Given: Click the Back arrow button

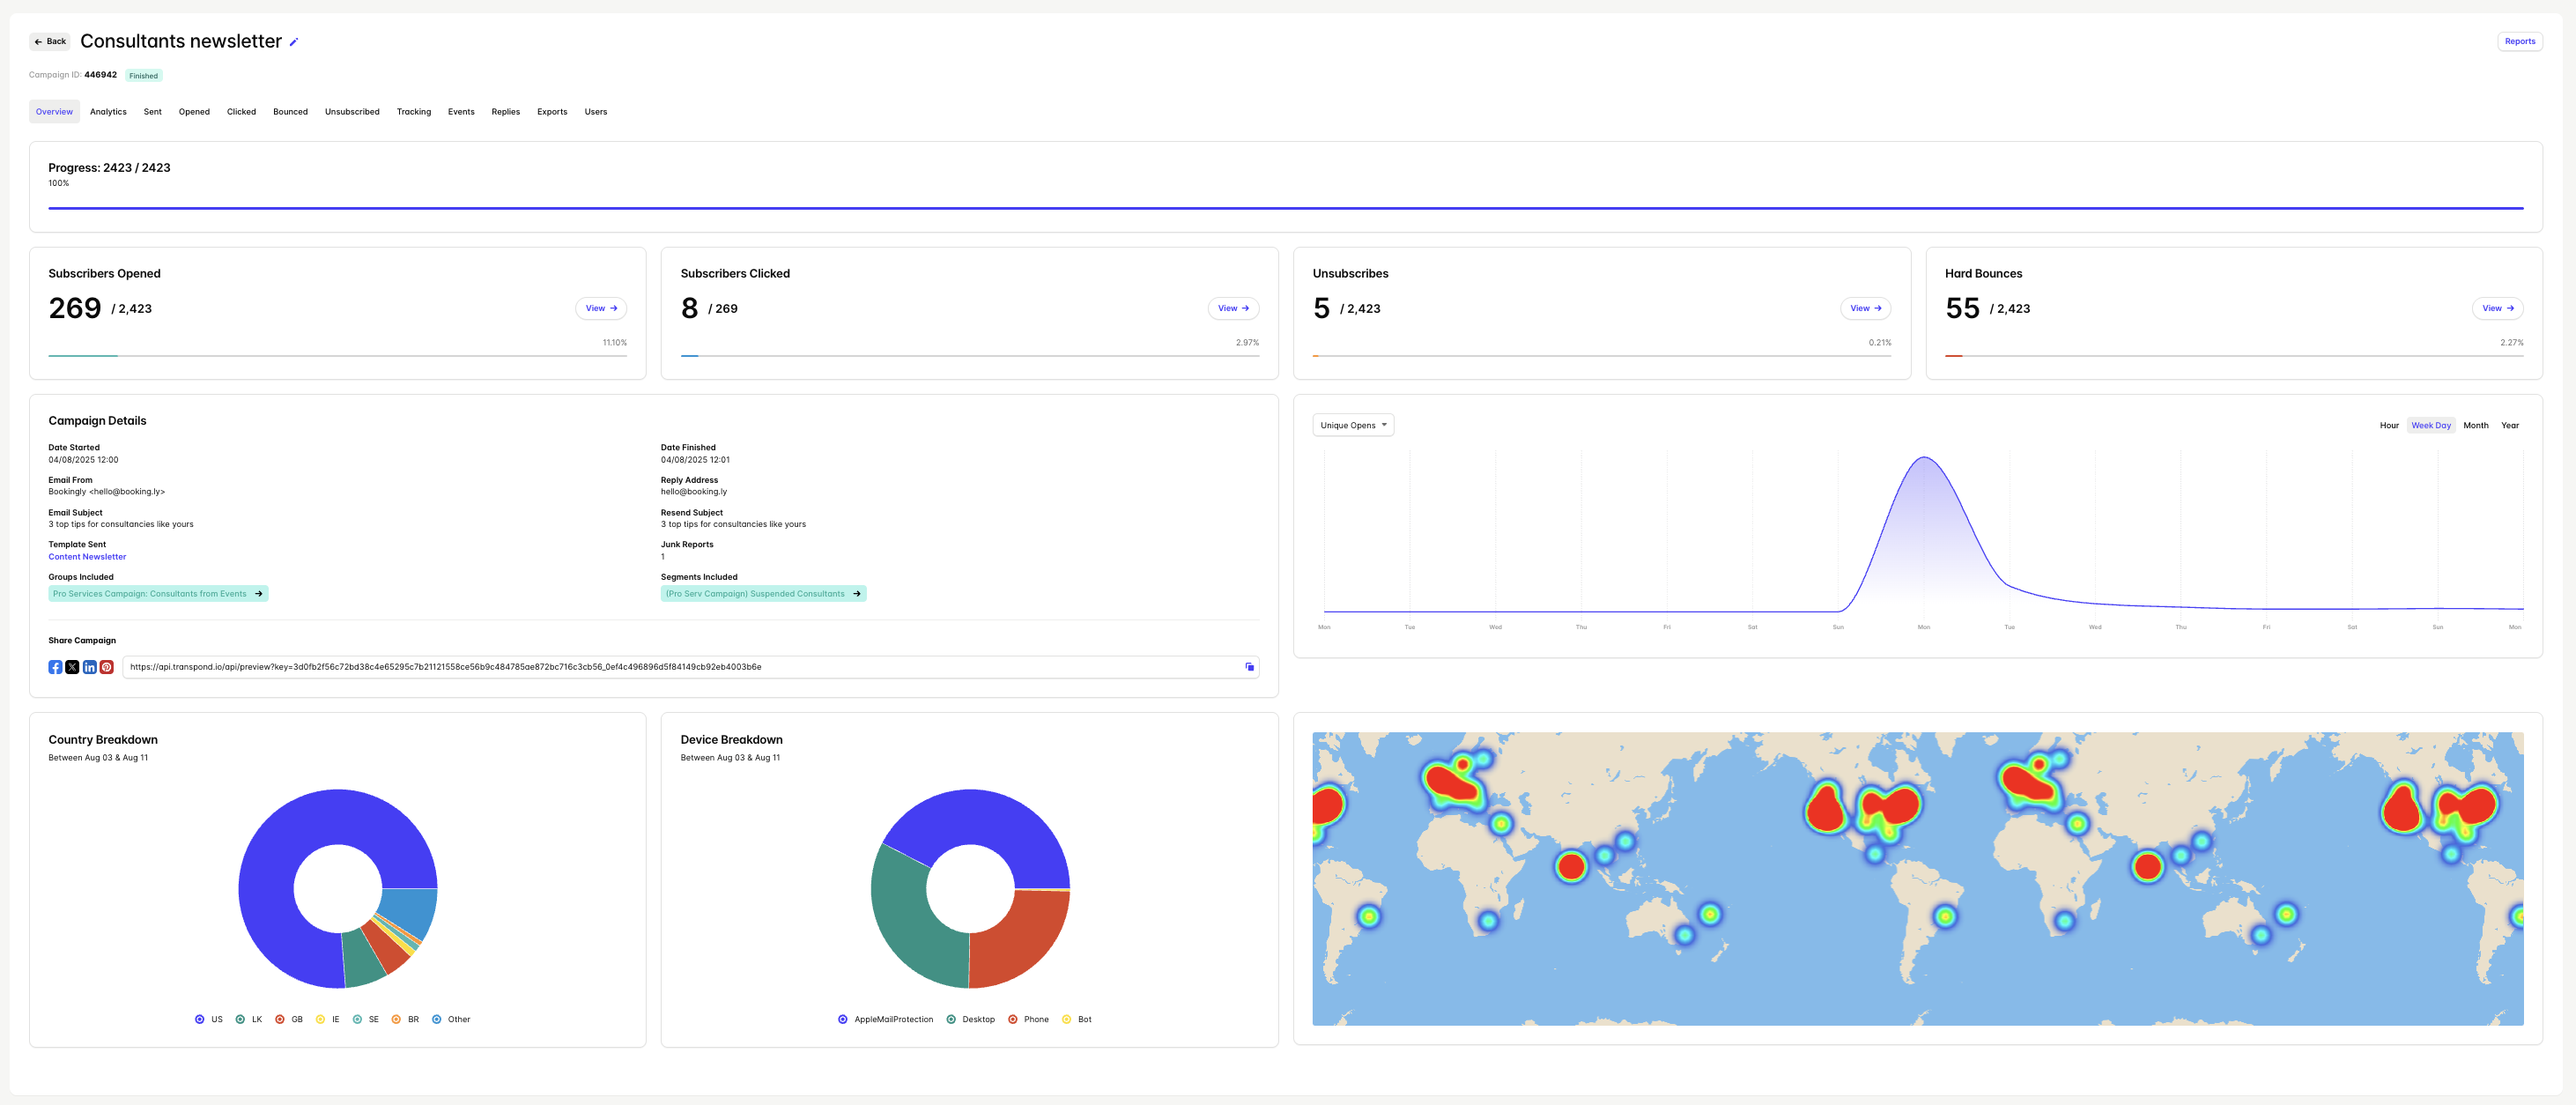Looking at the screenshot, I should [50, 42].
